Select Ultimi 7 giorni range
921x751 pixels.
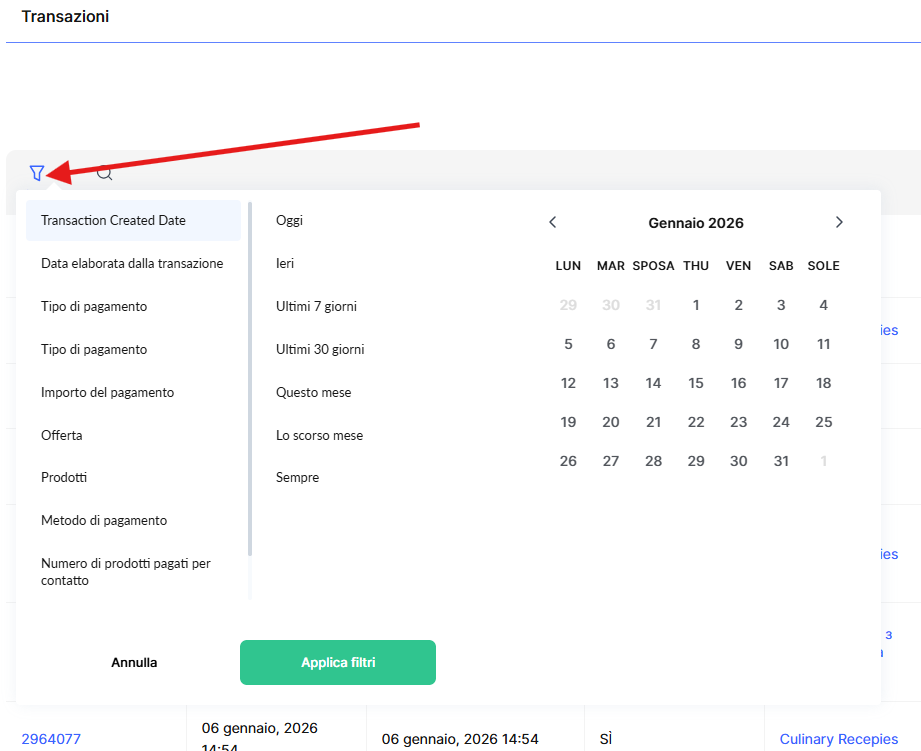(316, 307)
